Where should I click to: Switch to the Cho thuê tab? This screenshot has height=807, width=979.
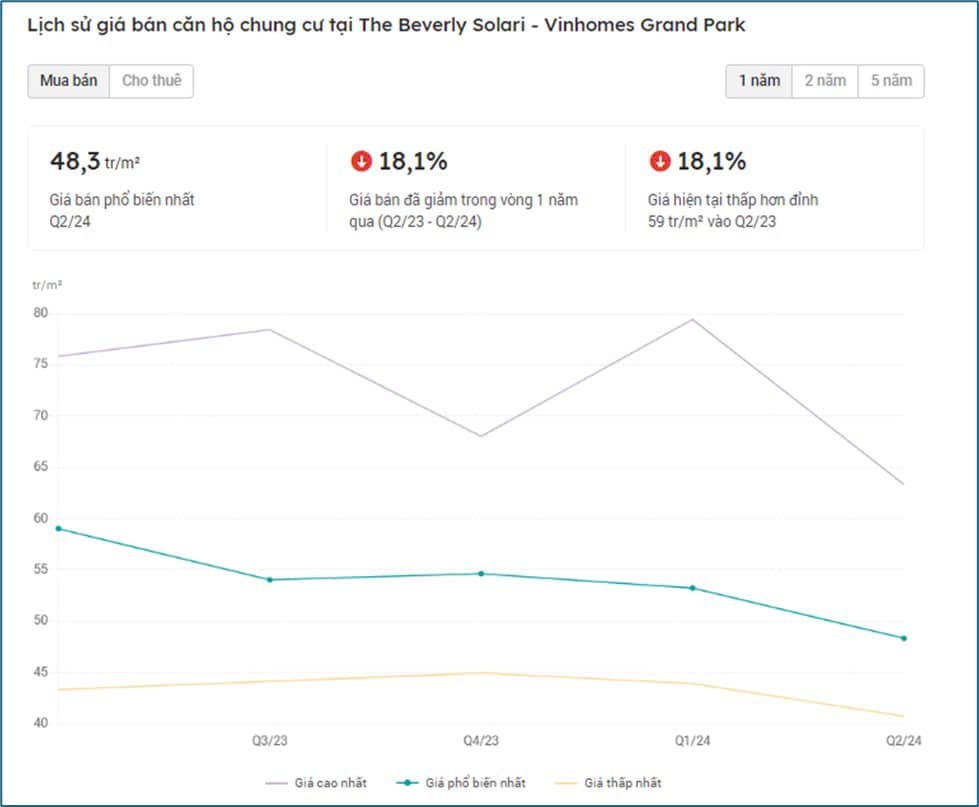point(152,81)
